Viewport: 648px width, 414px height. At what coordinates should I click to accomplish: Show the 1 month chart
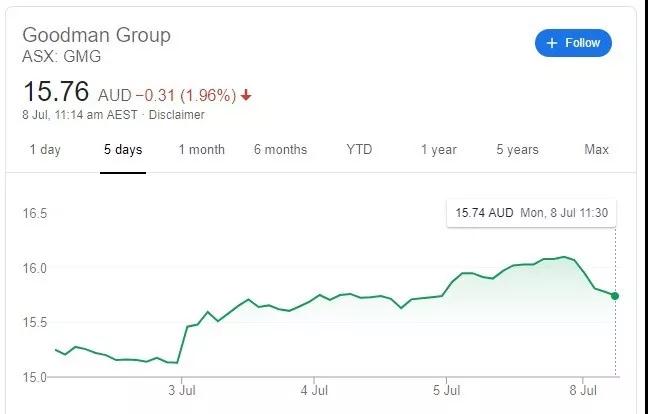click(201, 150)
